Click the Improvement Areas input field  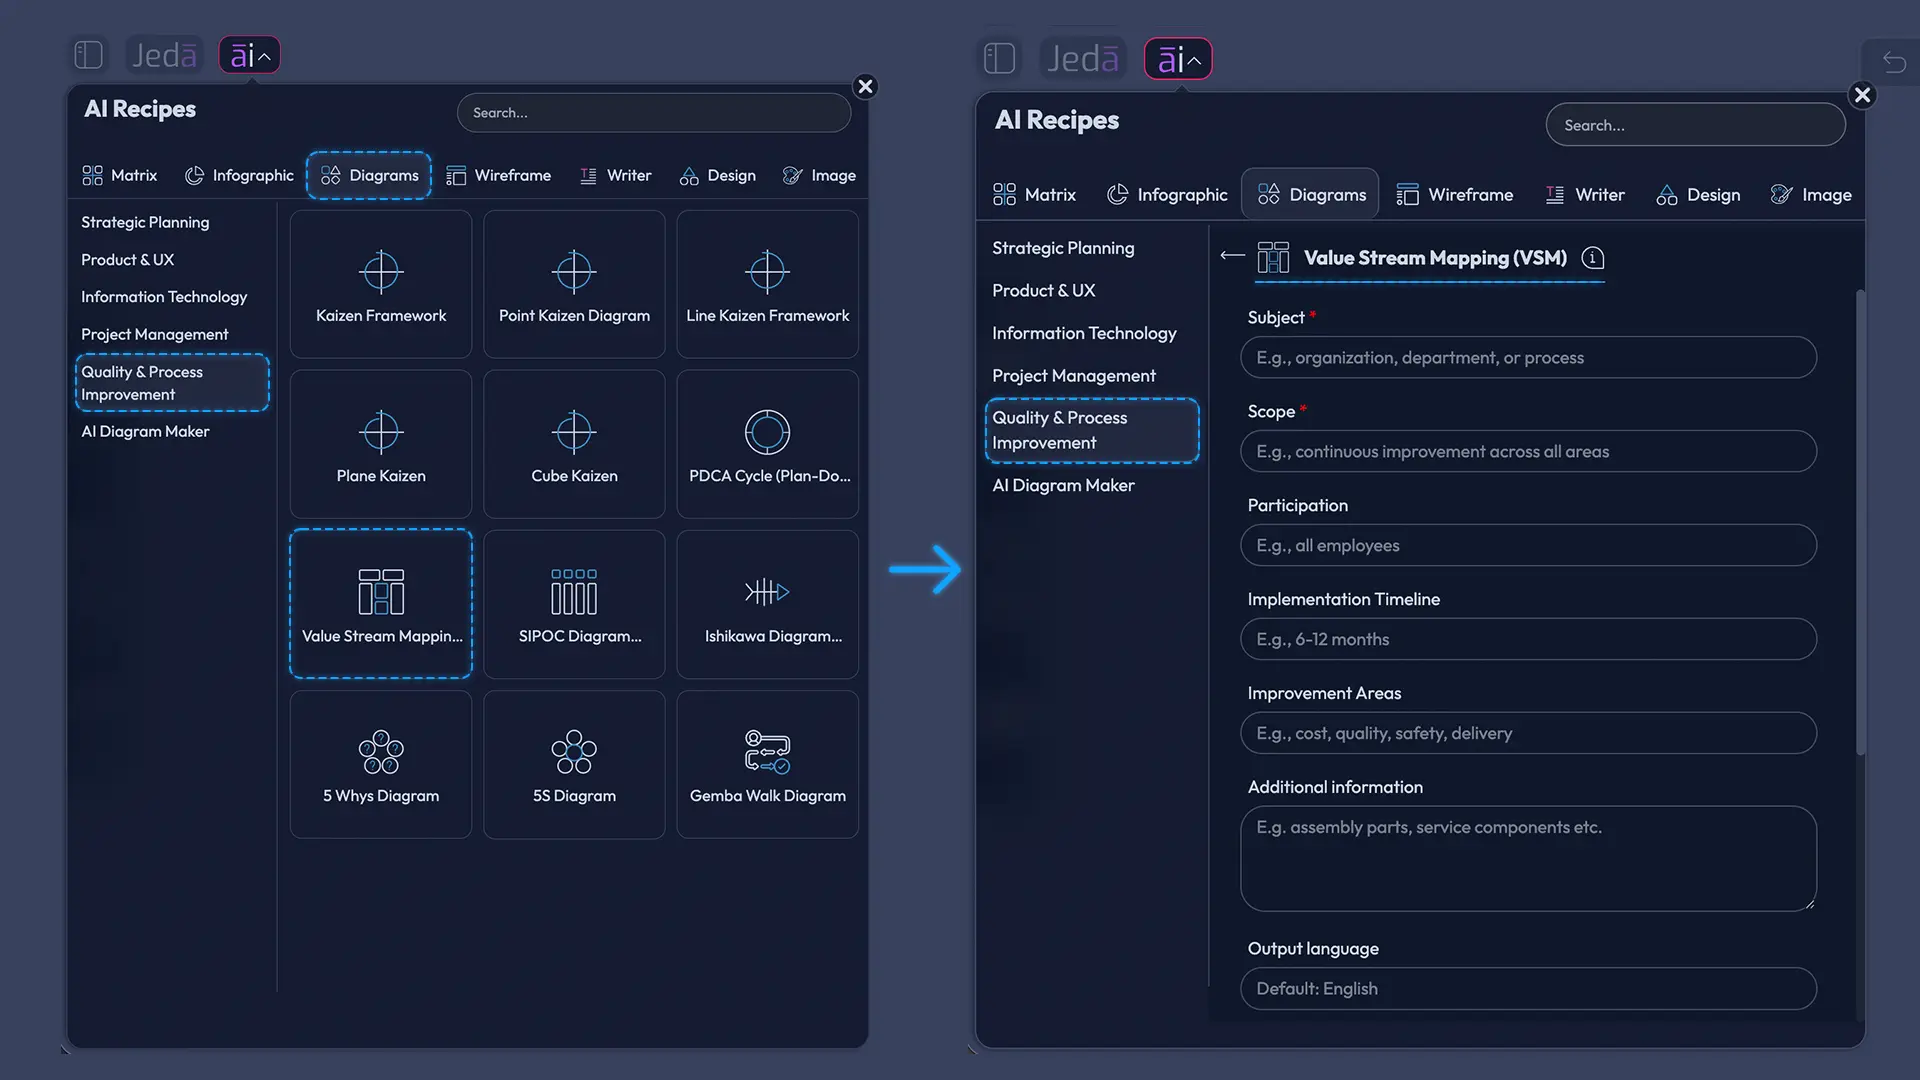(x=1528, y=734)
